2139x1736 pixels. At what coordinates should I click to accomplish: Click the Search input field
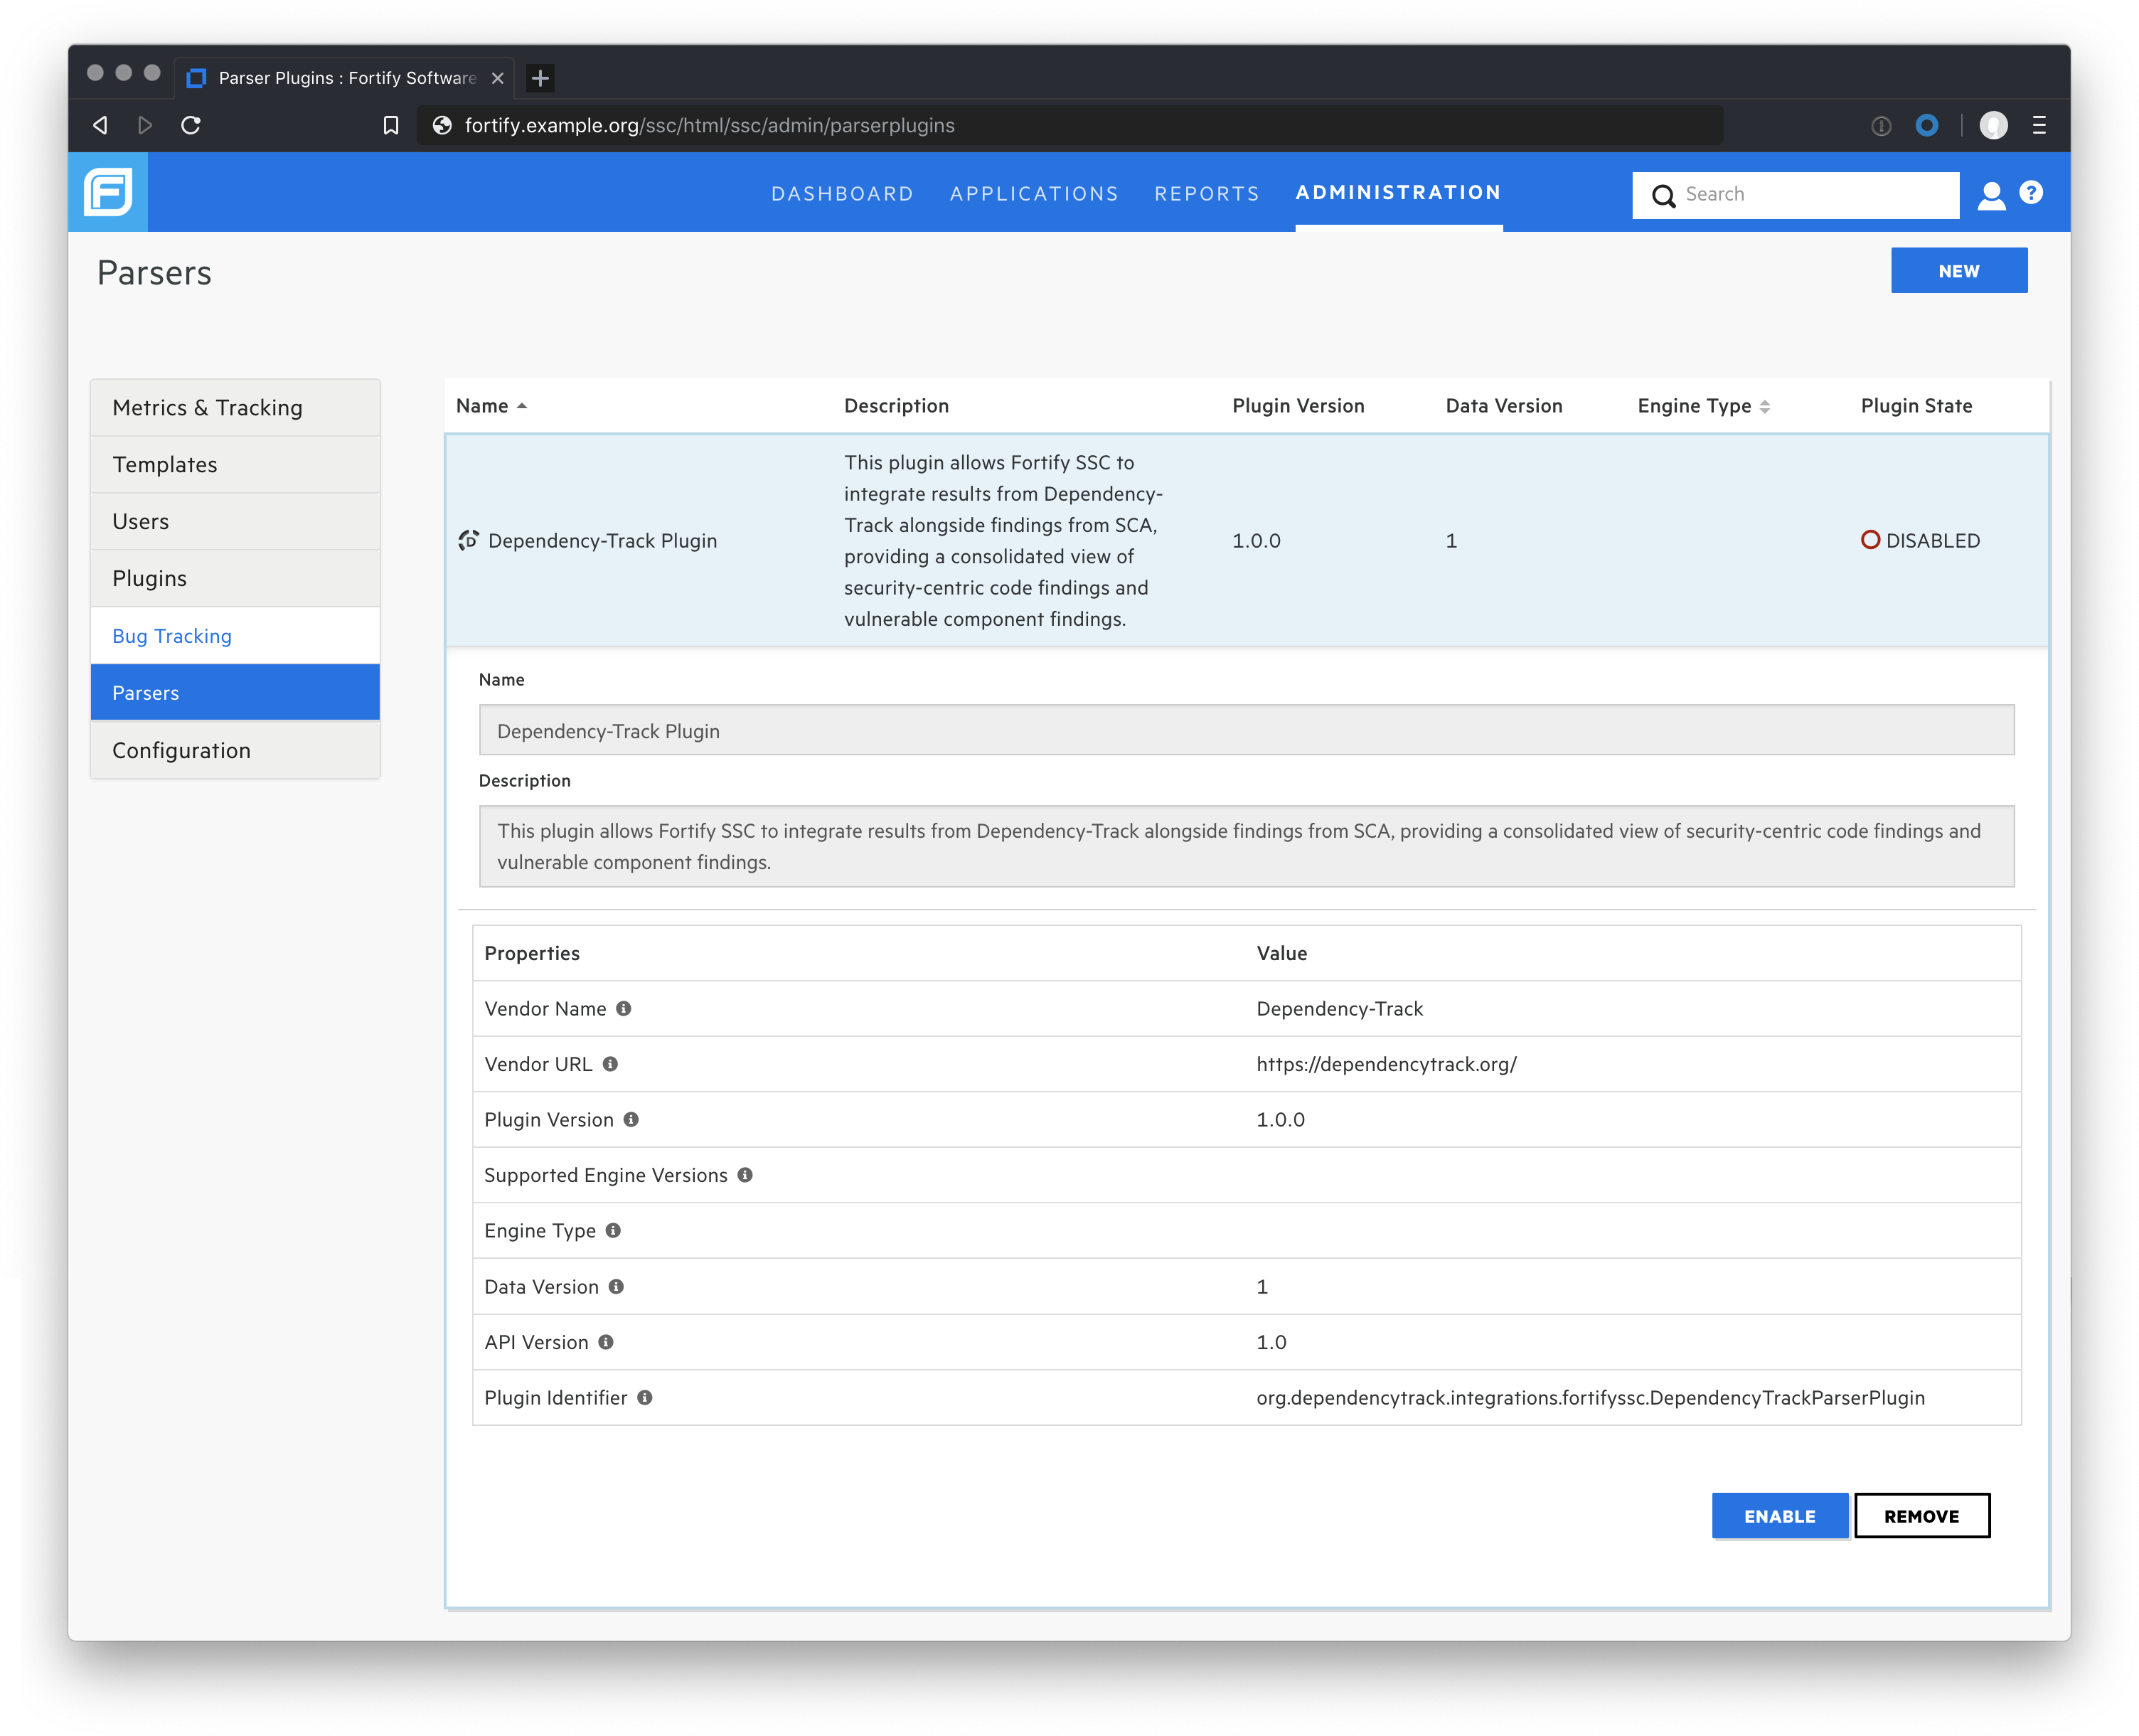1795,195
